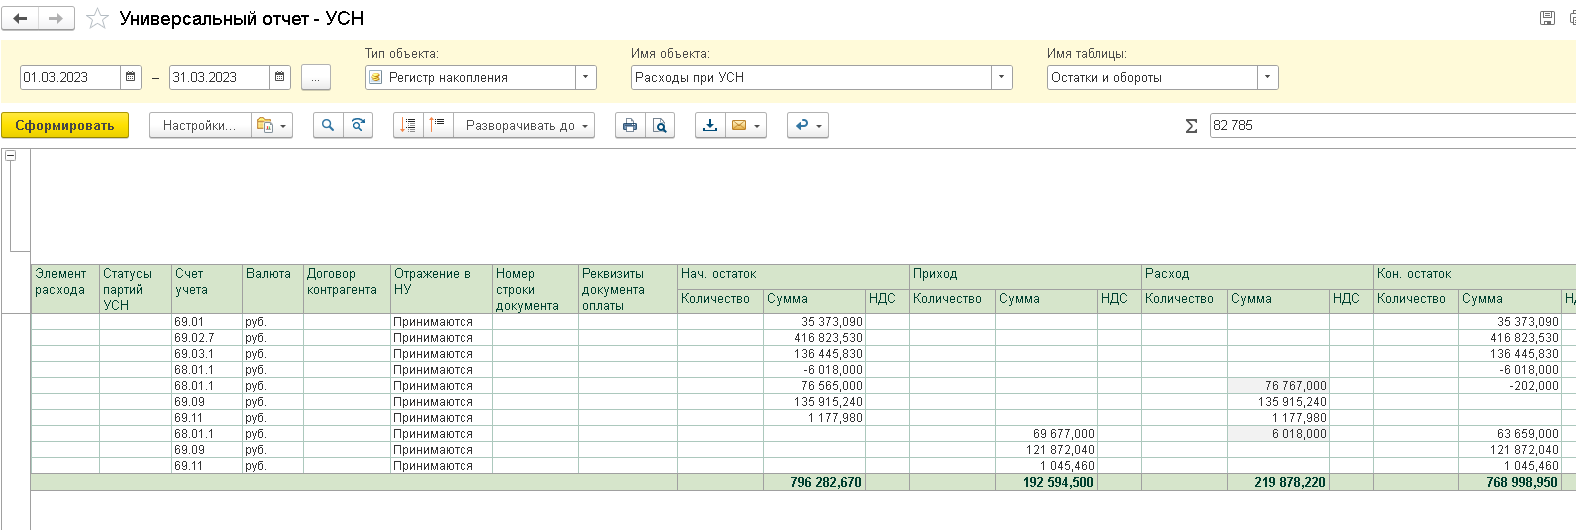Open Разворачивать до dropdown

click(x=525, y=125)
